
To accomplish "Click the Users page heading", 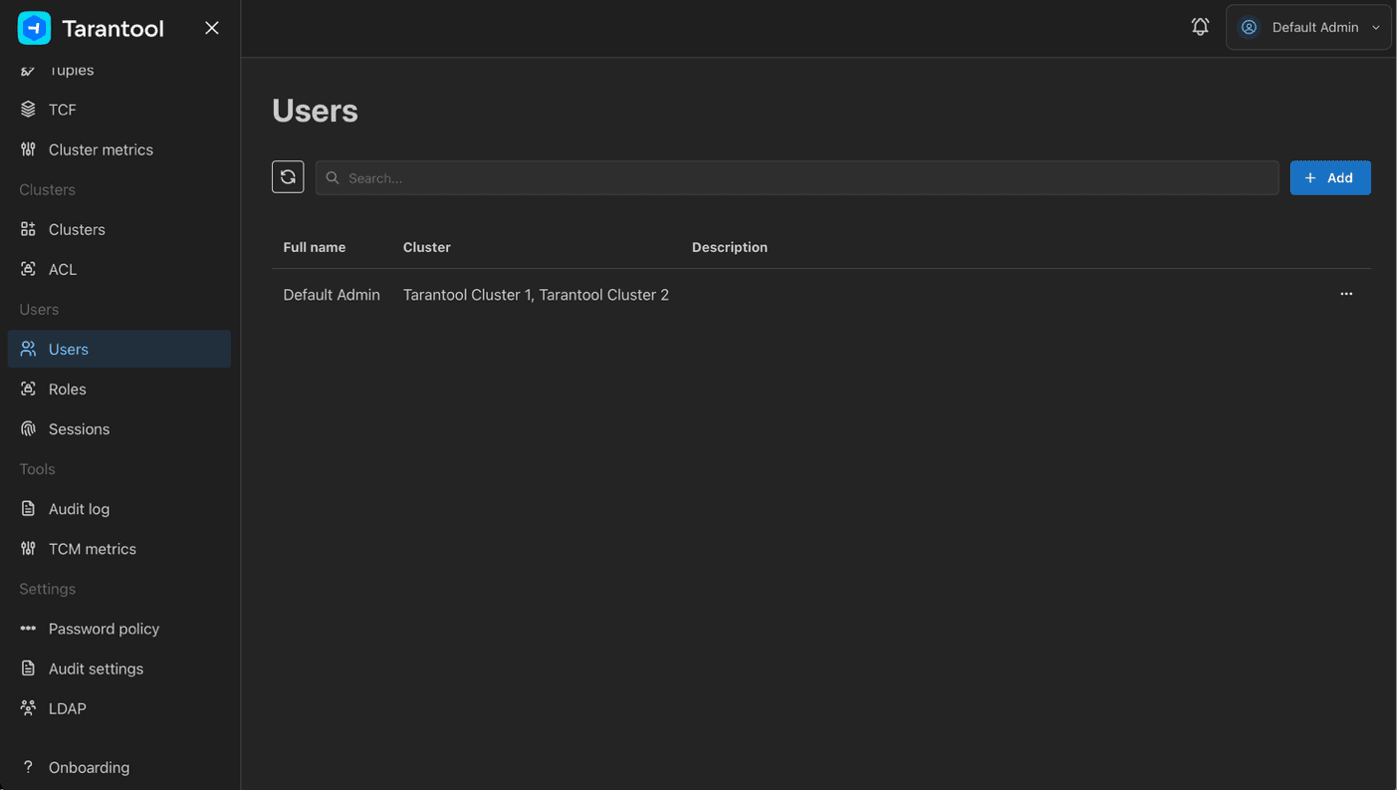I will pyautogui.click(x=315, y=111).
